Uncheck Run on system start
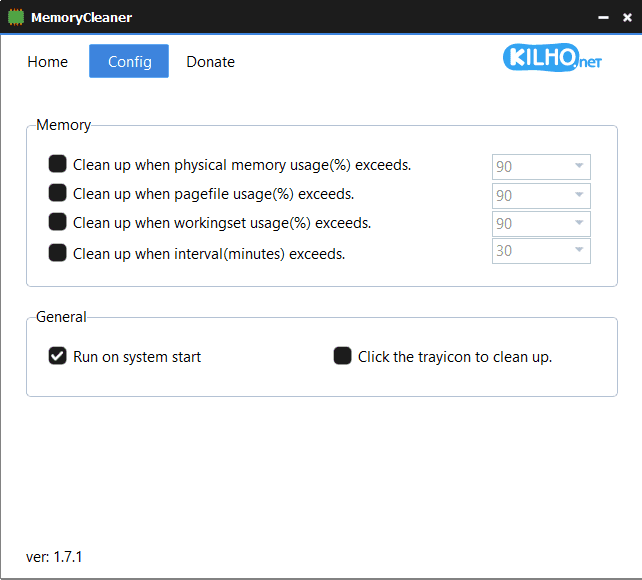This screenshot has height=580, width=642. point(58,356)
